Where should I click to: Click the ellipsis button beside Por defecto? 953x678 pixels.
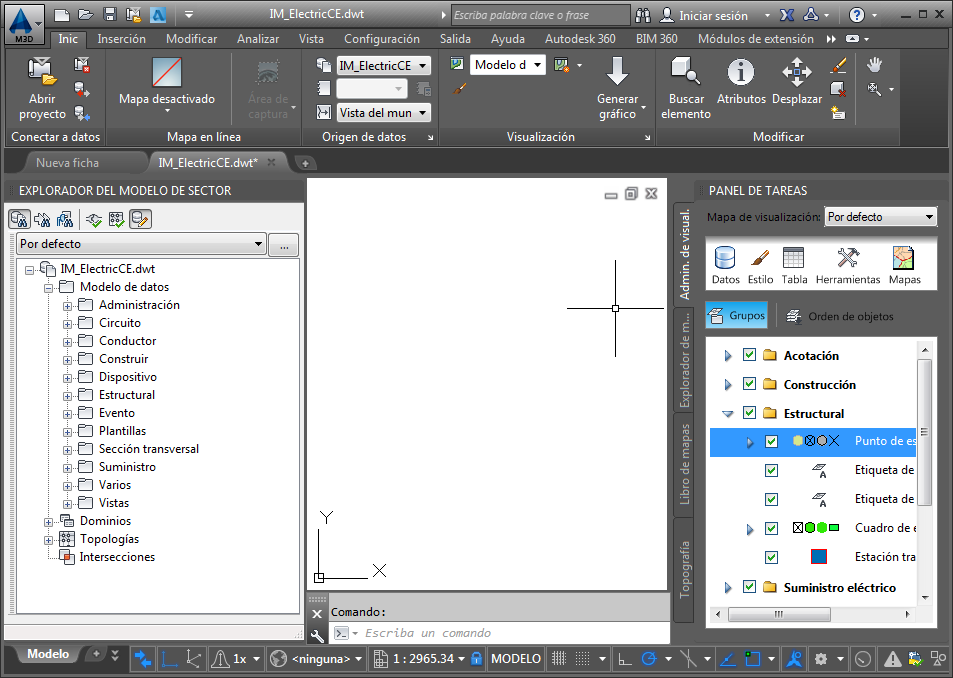pyautogui.click(x=284, y=245)
